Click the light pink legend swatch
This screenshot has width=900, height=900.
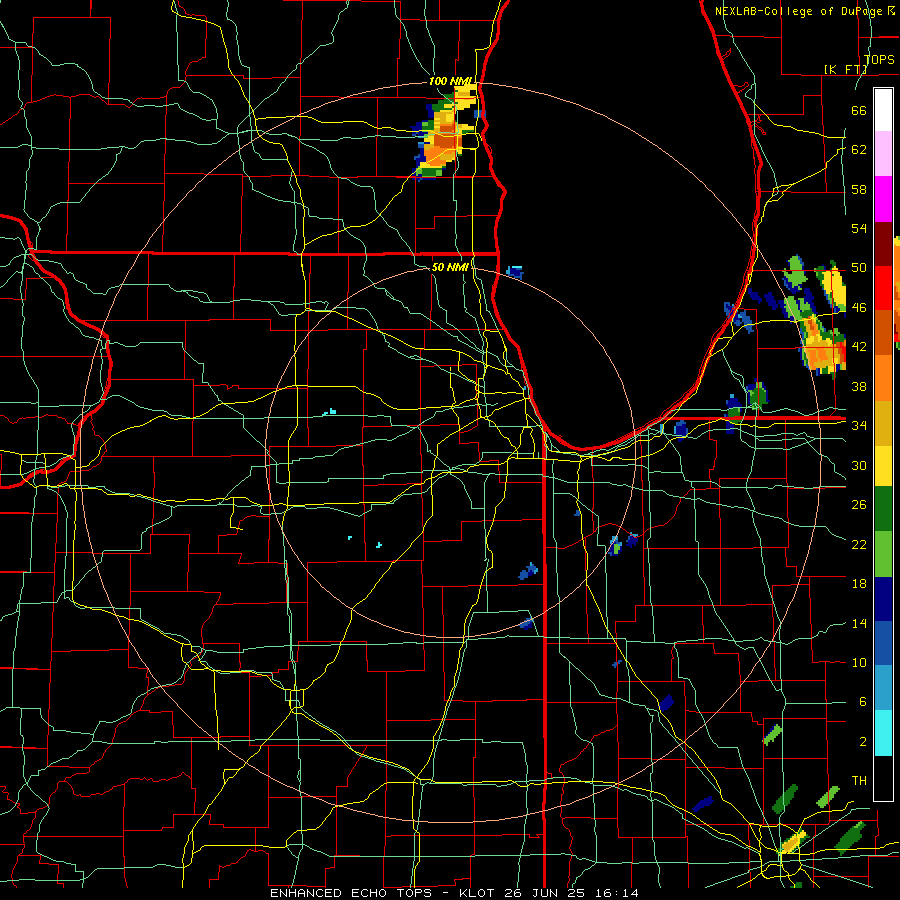883,154
